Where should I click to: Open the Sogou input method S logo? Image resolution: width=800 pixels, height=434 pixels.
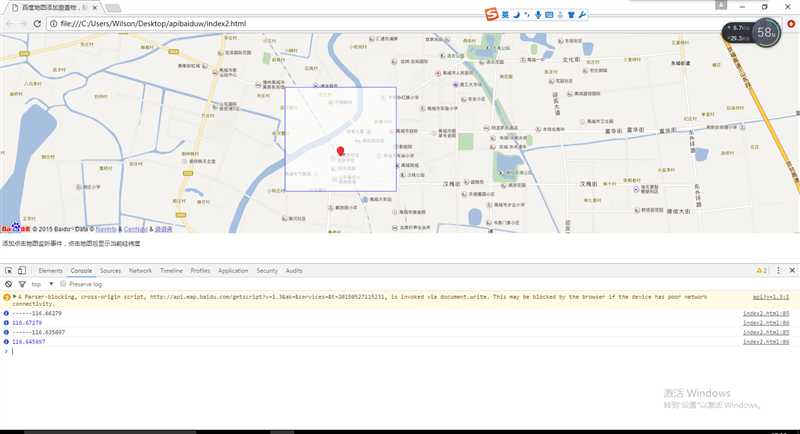(x=491, y=14)
